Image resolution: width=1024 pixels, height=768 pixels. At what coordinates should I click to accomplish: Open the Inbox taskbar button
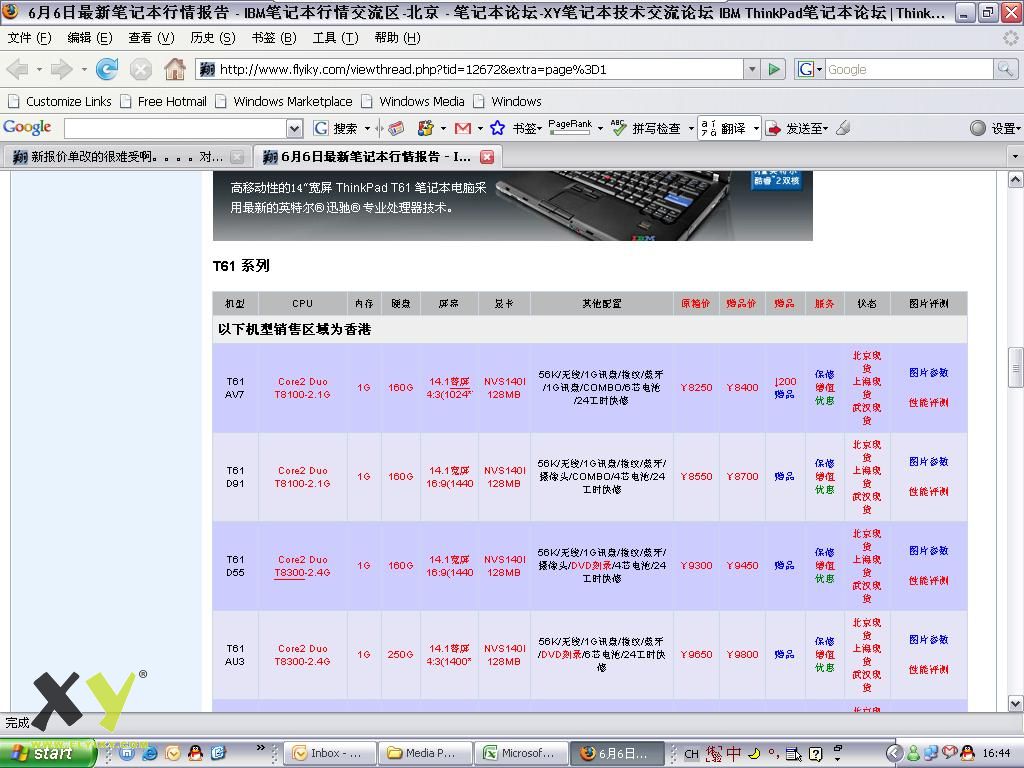330,753
